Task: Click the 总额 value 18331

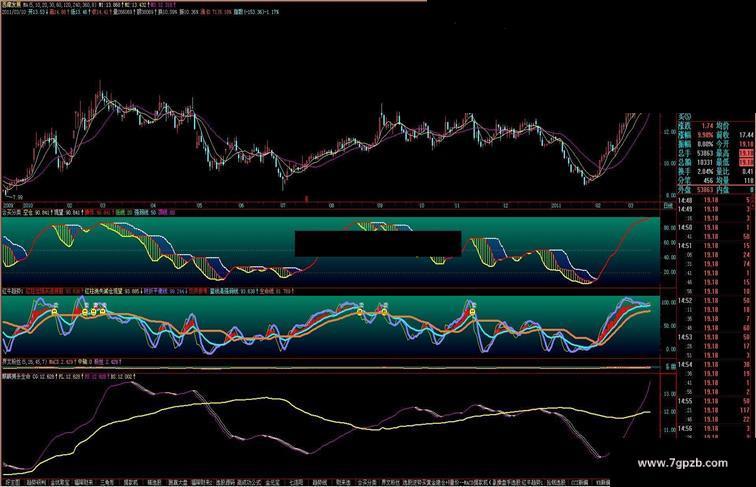Action: coord(705,162)
